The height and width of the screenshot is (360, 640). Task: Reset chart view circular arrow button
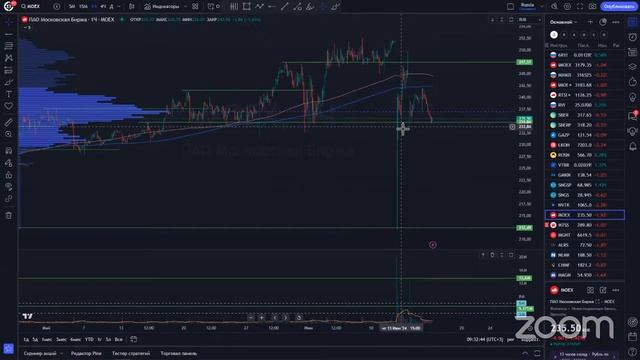[x=299, y=318]
